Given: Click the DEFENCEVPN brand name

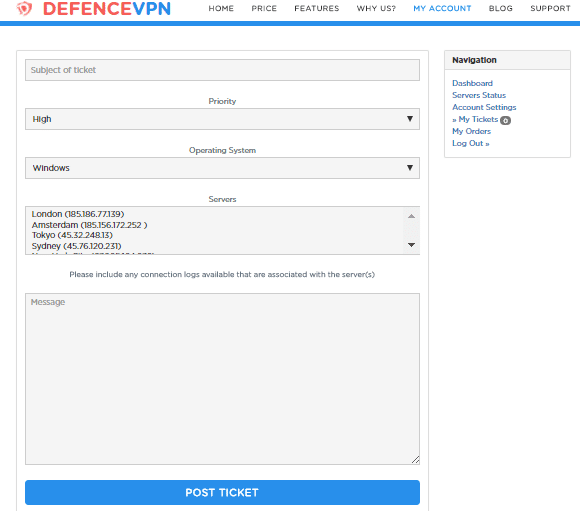Looking at the screenshot, I should pyautogui.click(x=107, y=9).
